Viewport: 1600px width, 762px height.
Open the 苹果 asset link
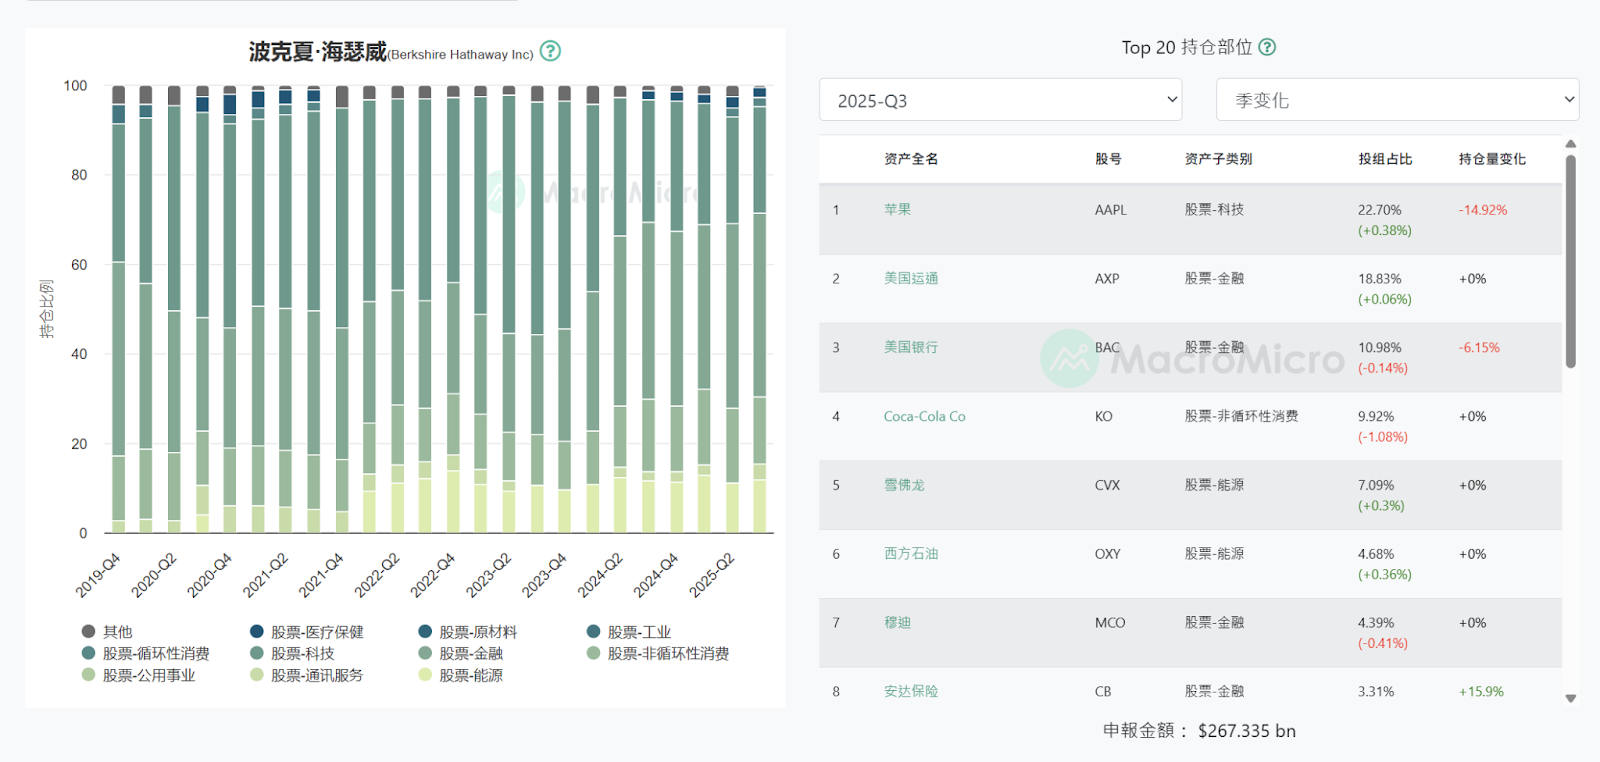point(897,210)
